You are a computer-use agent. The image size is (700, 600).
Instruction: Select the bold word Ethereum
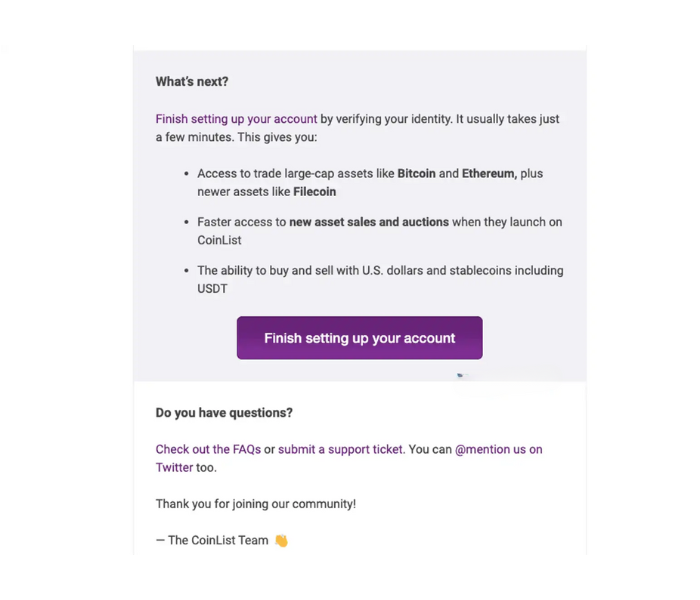pos(489,173)
